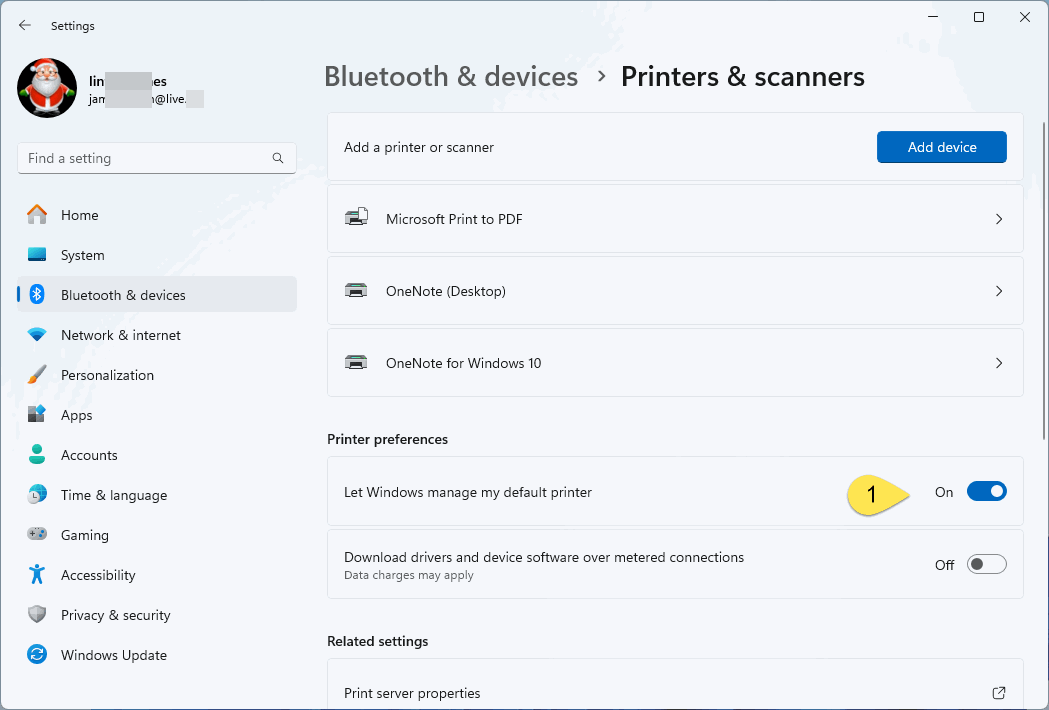Click Bluetooth & devices breadcrumb link

[451, 76]
